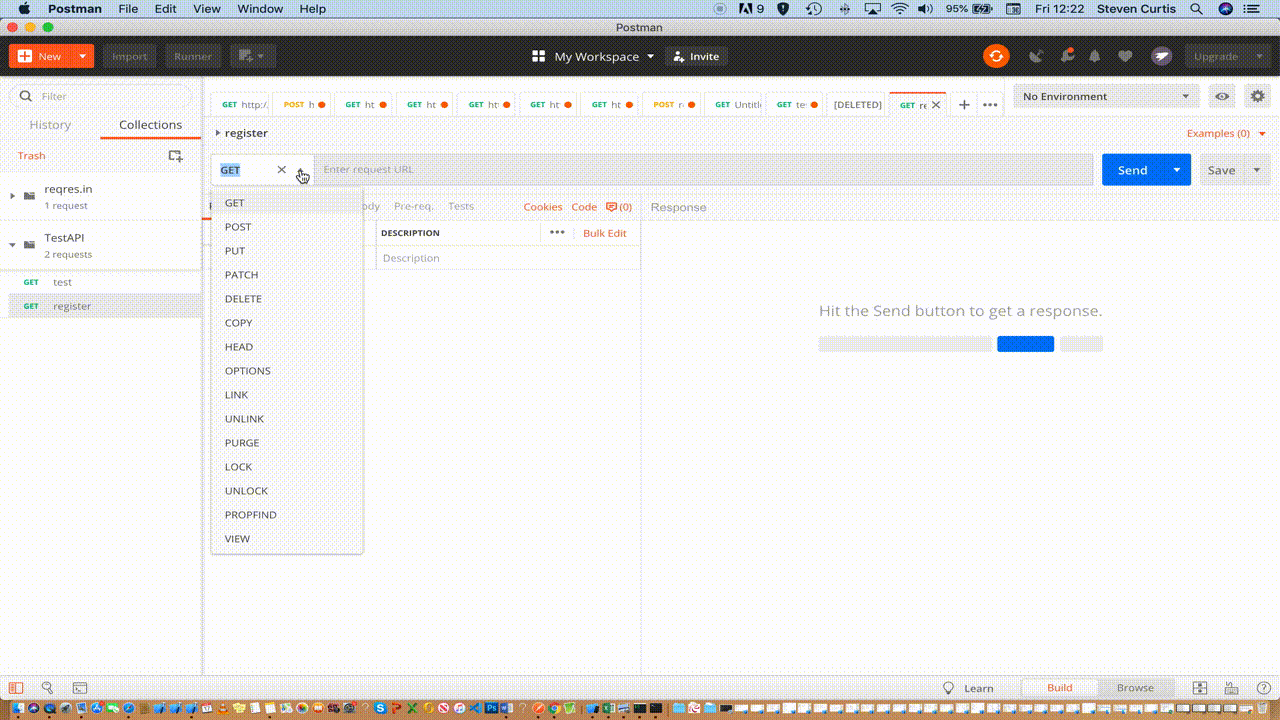Click the workspace grid icon
Image resolution: width=1280 pixels, height=720 pixels.
(x=538, y=56)
